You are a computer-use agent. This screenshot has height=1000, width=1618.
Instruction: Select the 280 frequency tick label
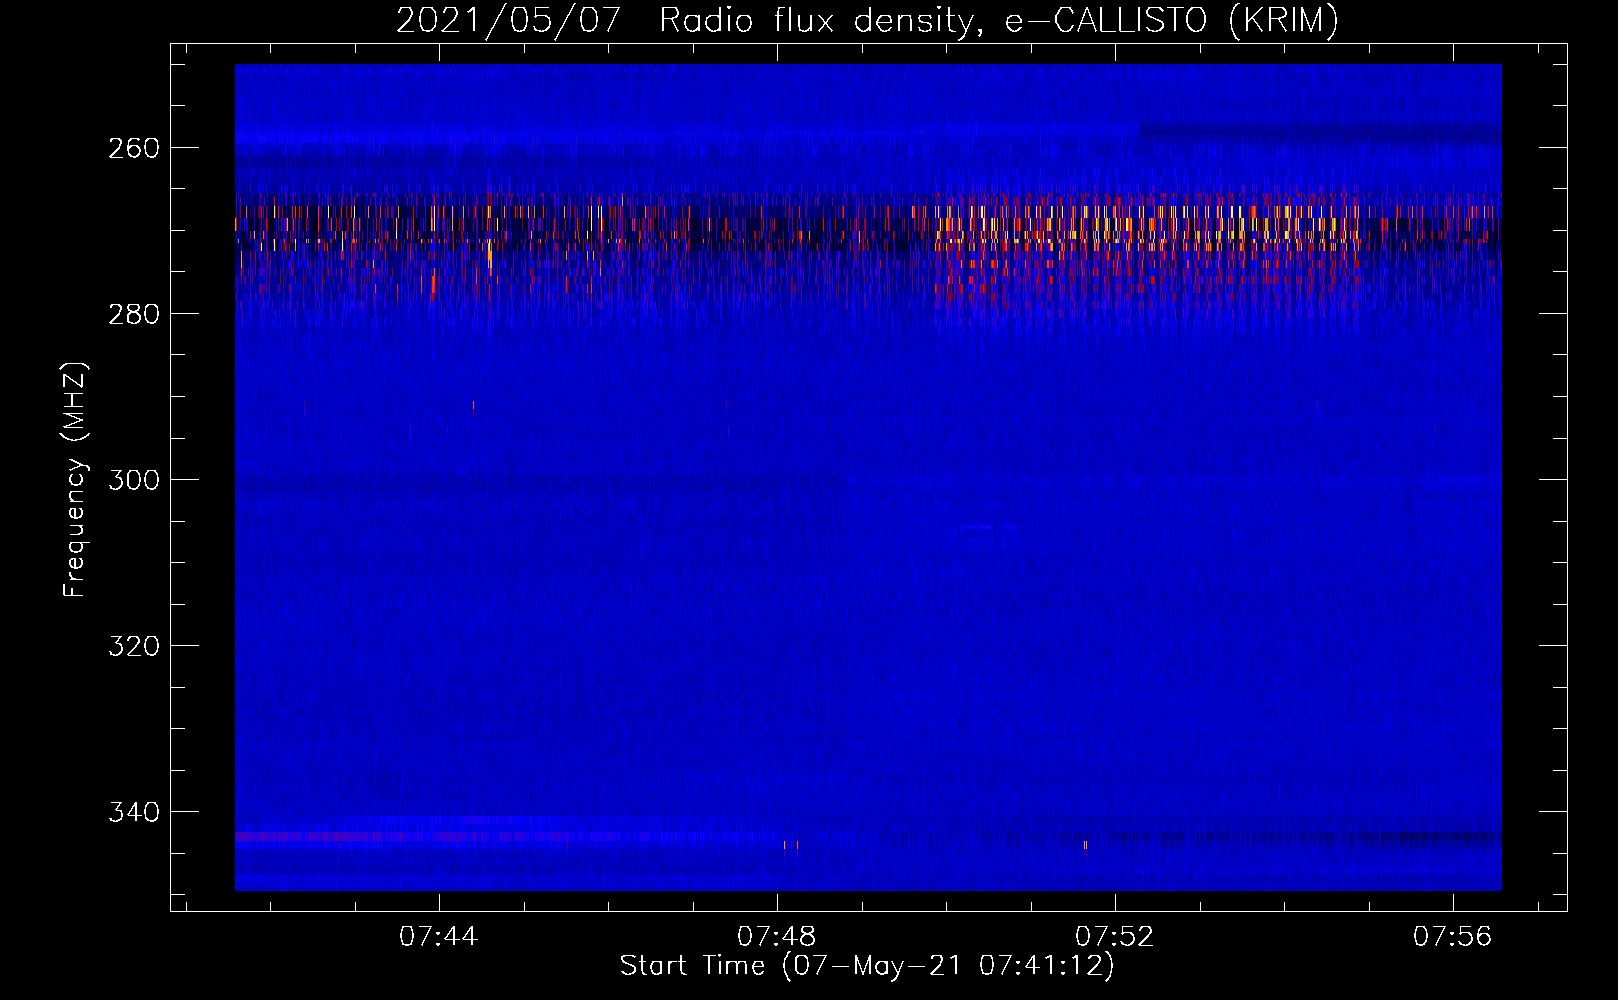[x=134, y=314]
